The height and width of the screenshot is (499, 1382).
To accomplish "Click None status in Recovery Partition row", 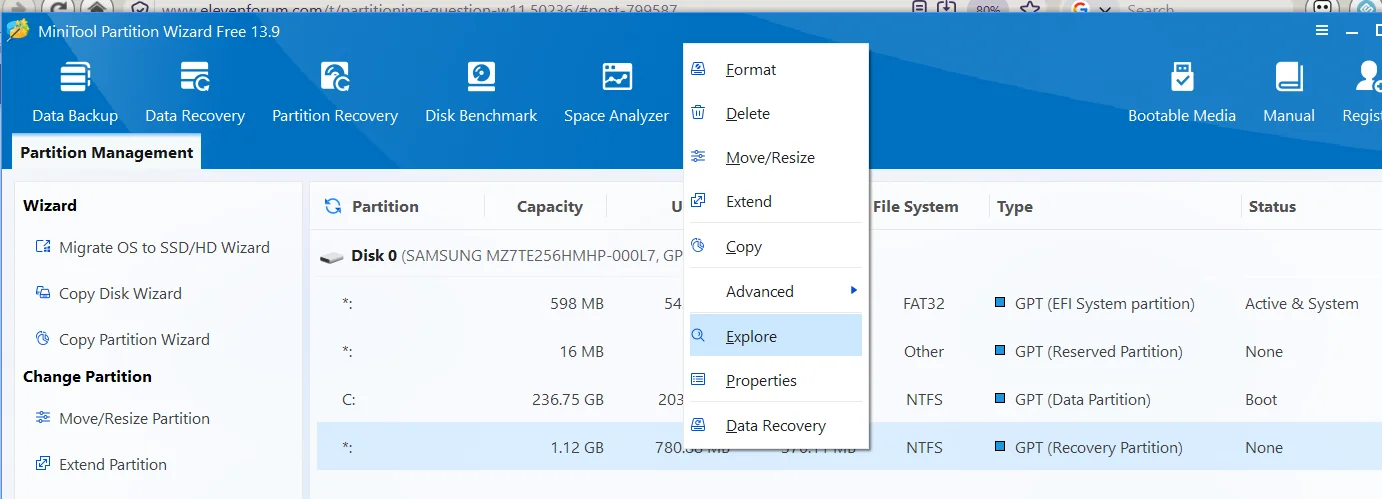I will point(1264,448).
